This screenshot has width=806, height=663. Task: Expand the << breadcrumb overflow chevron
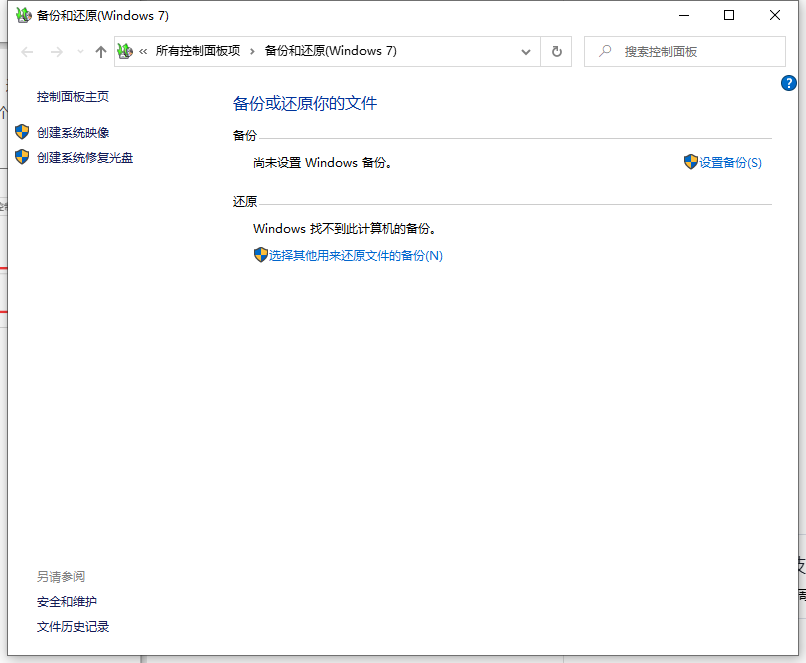click(x=144, y=51)
